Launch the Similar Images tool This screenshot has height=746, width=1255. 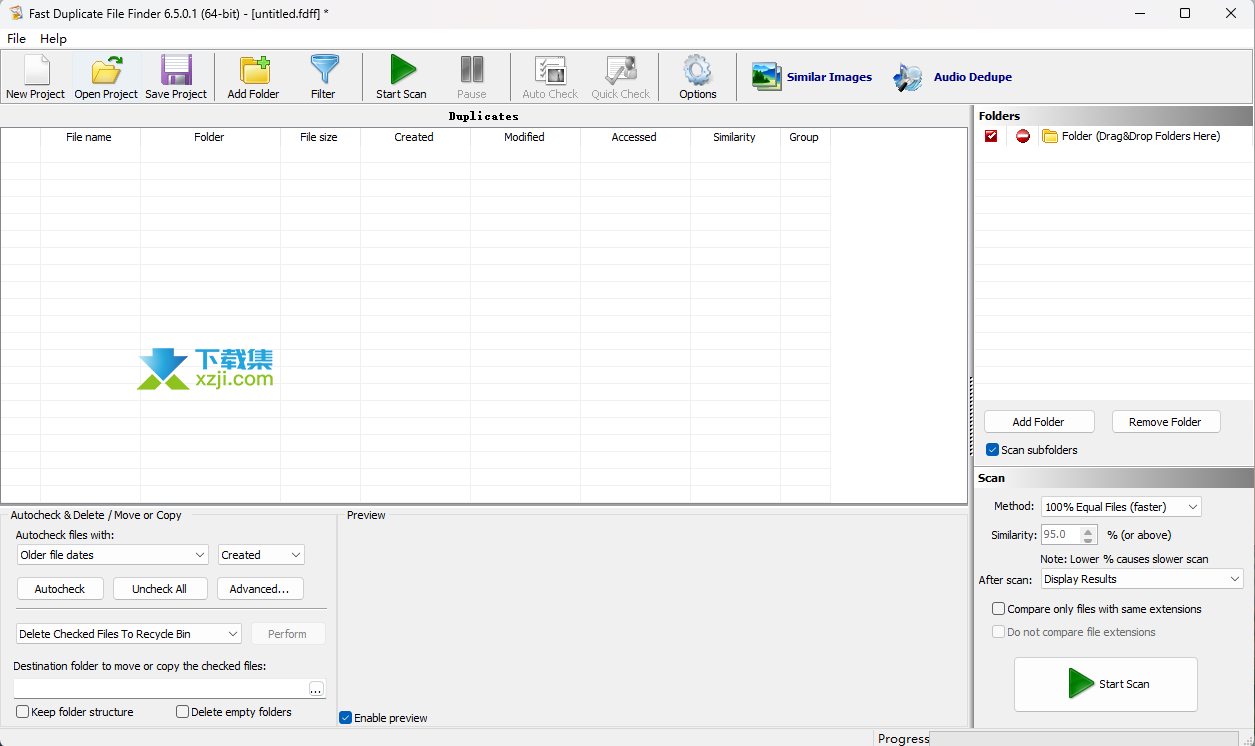point(812,77)
